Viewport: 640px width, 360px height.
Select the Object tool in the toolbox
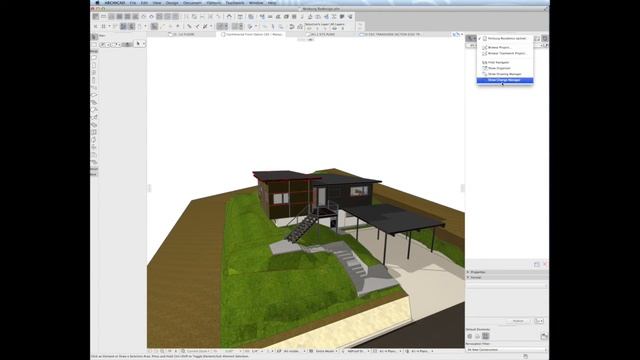(93, 148)
